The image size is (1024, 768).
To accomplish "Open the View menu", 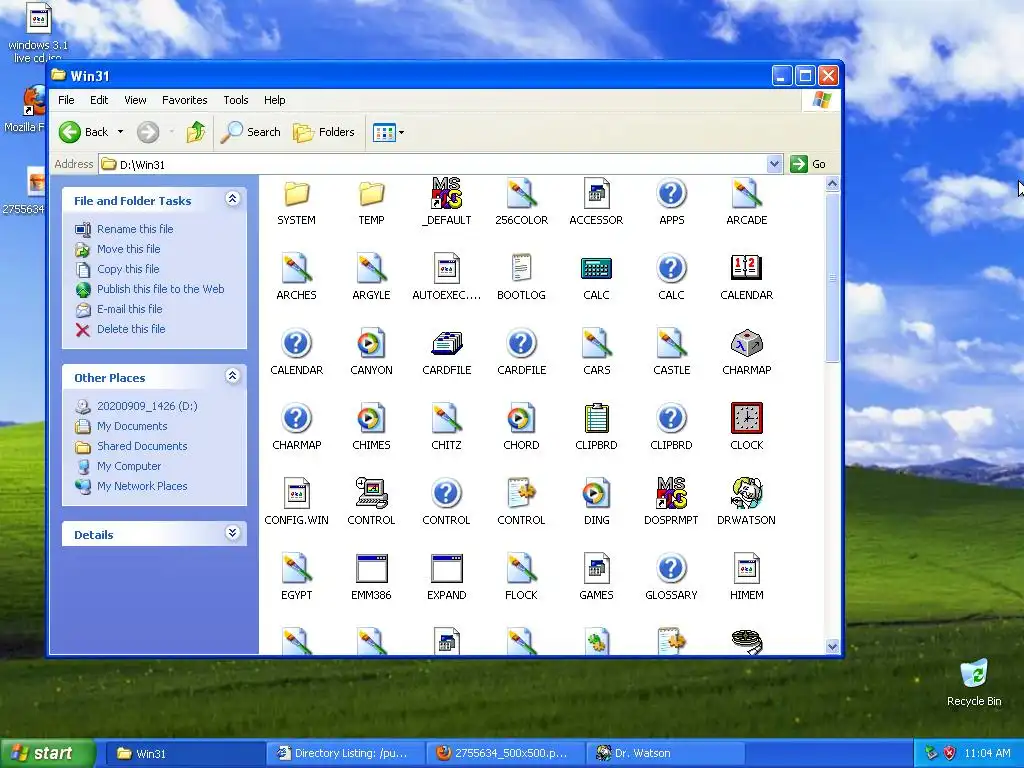I will pos(135,100).
